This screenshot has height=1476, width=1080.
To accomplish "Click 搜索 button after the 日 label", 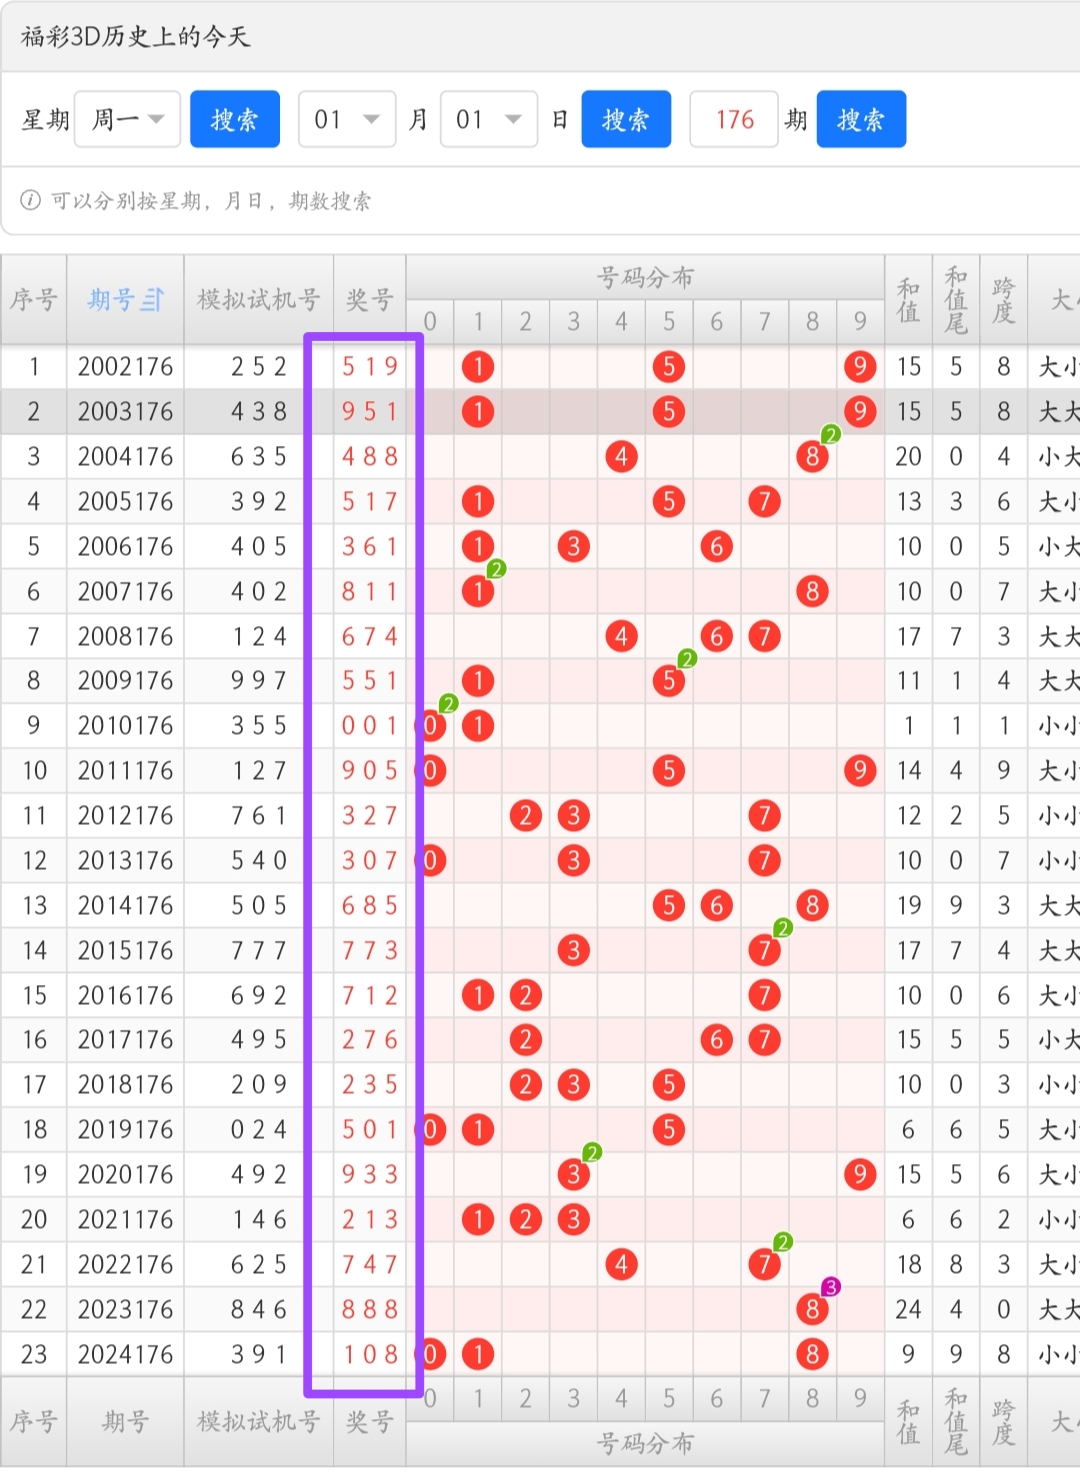I will (626, 120).
